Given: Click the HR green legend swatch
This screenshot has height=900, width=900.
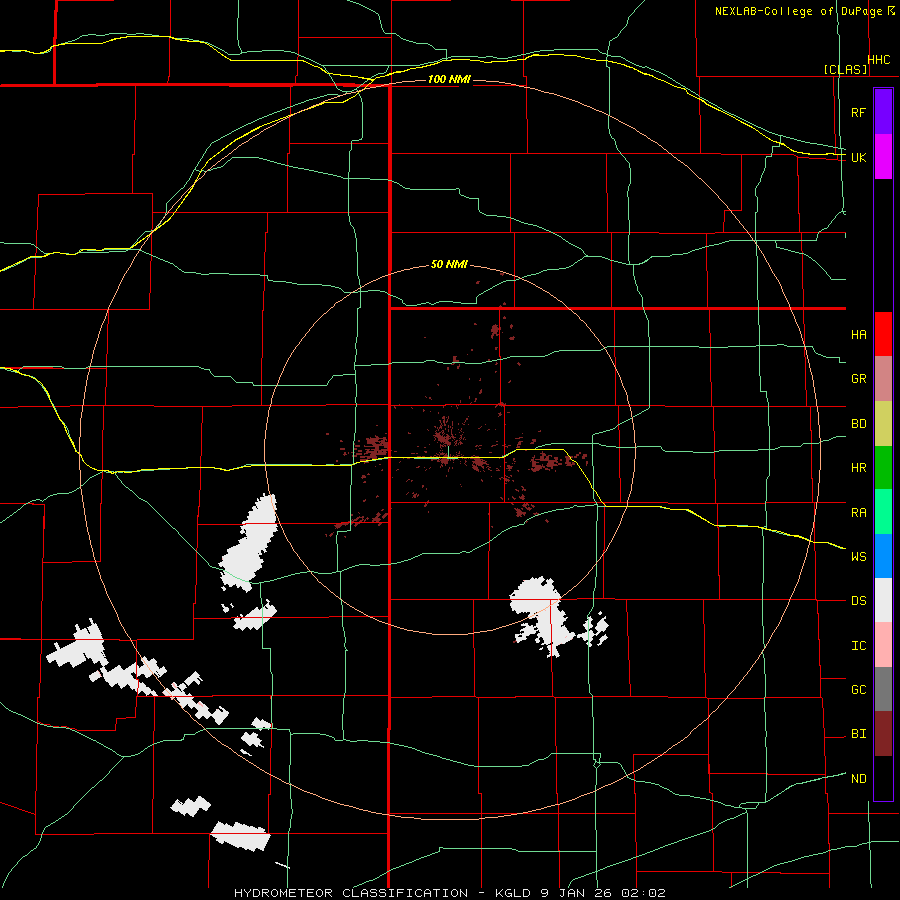Looking at the screenshot, I should [883, 467].
